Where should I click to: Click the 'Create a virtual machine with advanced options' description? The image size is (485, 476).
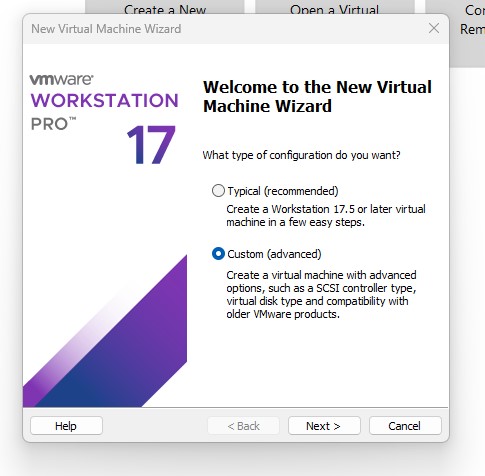(x=321, y=294)
